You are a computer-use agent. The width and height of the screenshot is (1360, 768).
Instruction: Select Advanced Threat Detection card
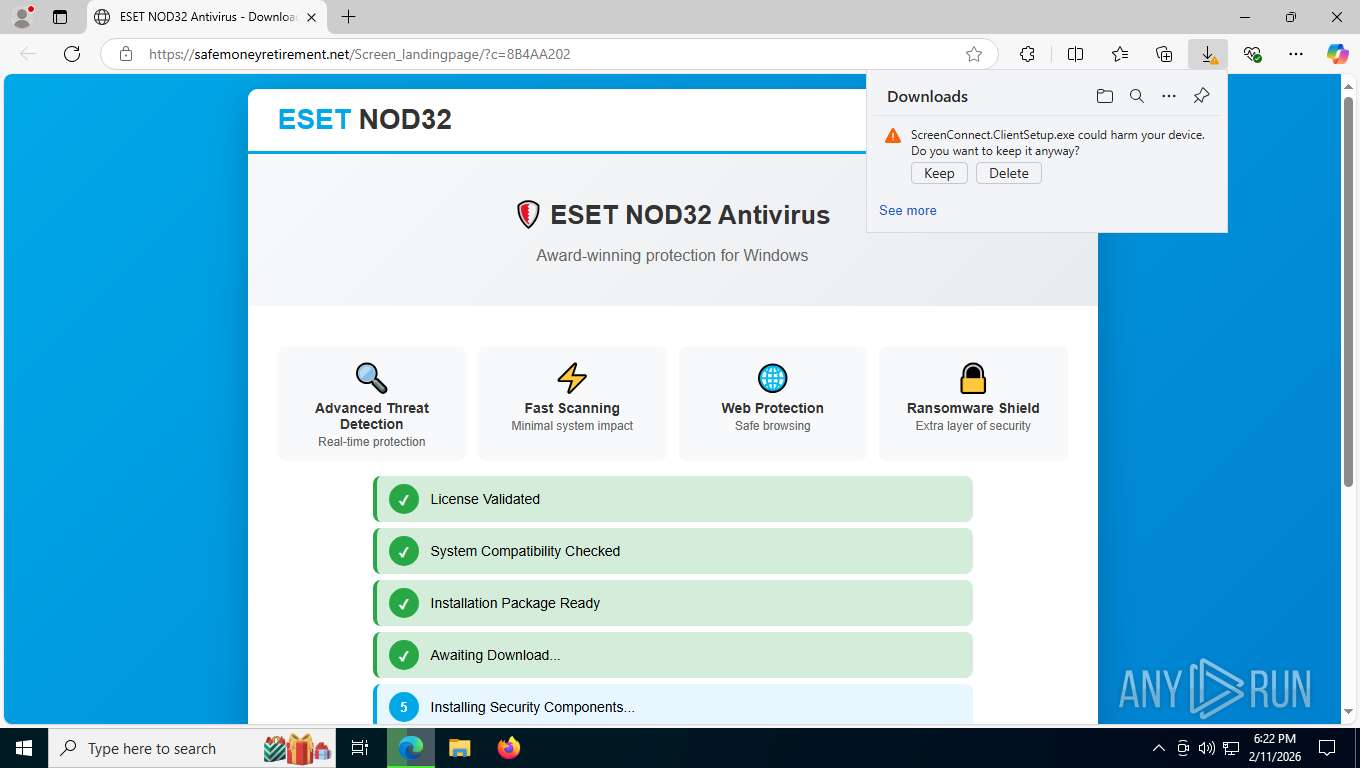point(372,404)
